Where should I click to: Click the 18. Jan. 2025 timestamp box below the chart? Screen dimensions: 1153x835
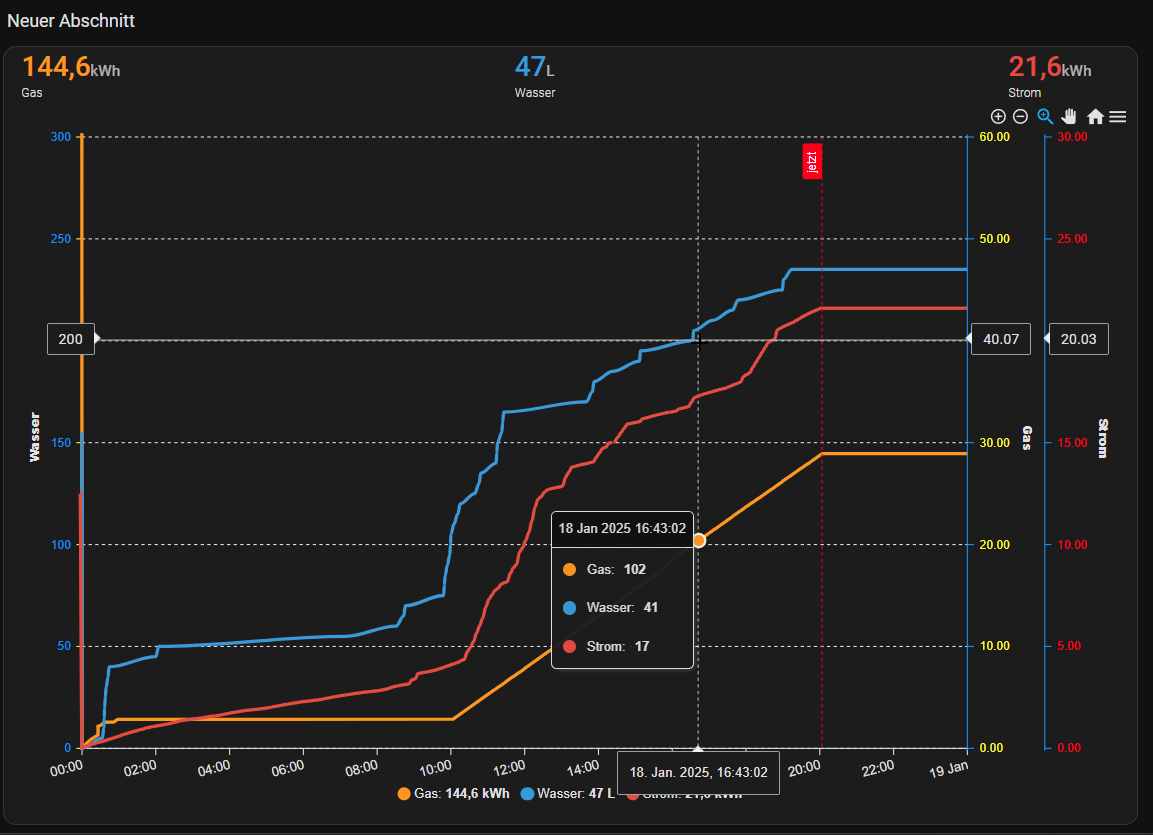click(698, 772)
